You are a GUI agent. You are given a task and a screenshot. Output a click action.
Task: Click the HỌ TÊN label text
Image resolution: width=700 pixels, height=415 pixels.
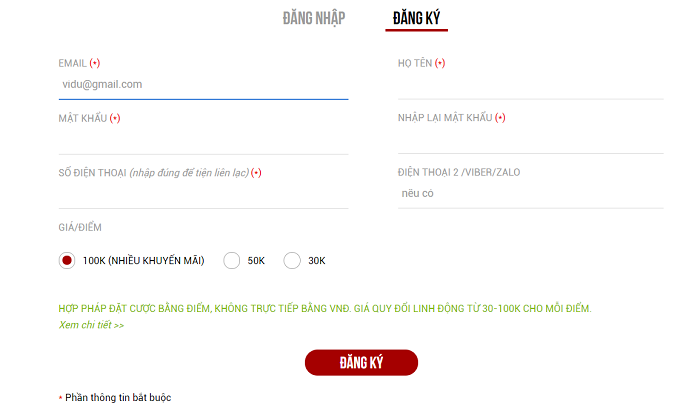(x=415, y=63)
